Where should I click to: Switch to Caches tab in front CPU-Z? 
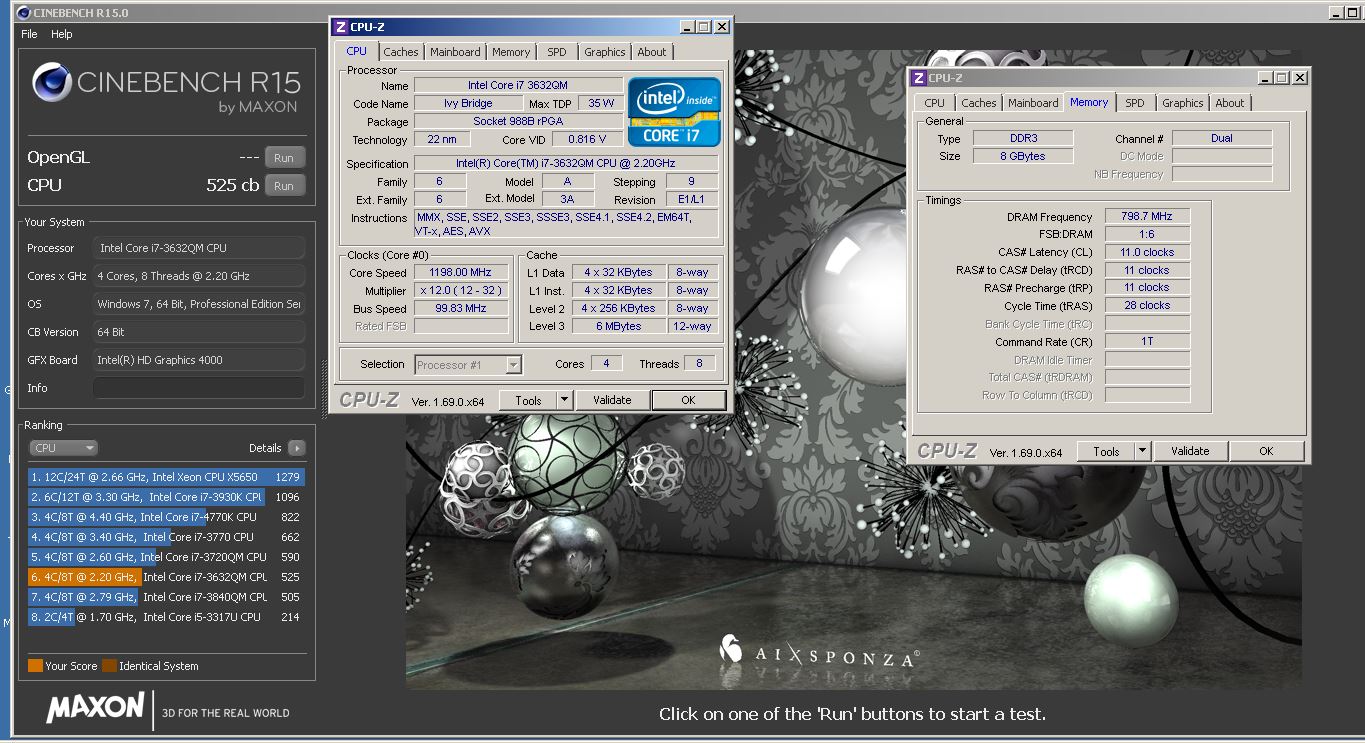pyautogui.click(x=401, y=52)
